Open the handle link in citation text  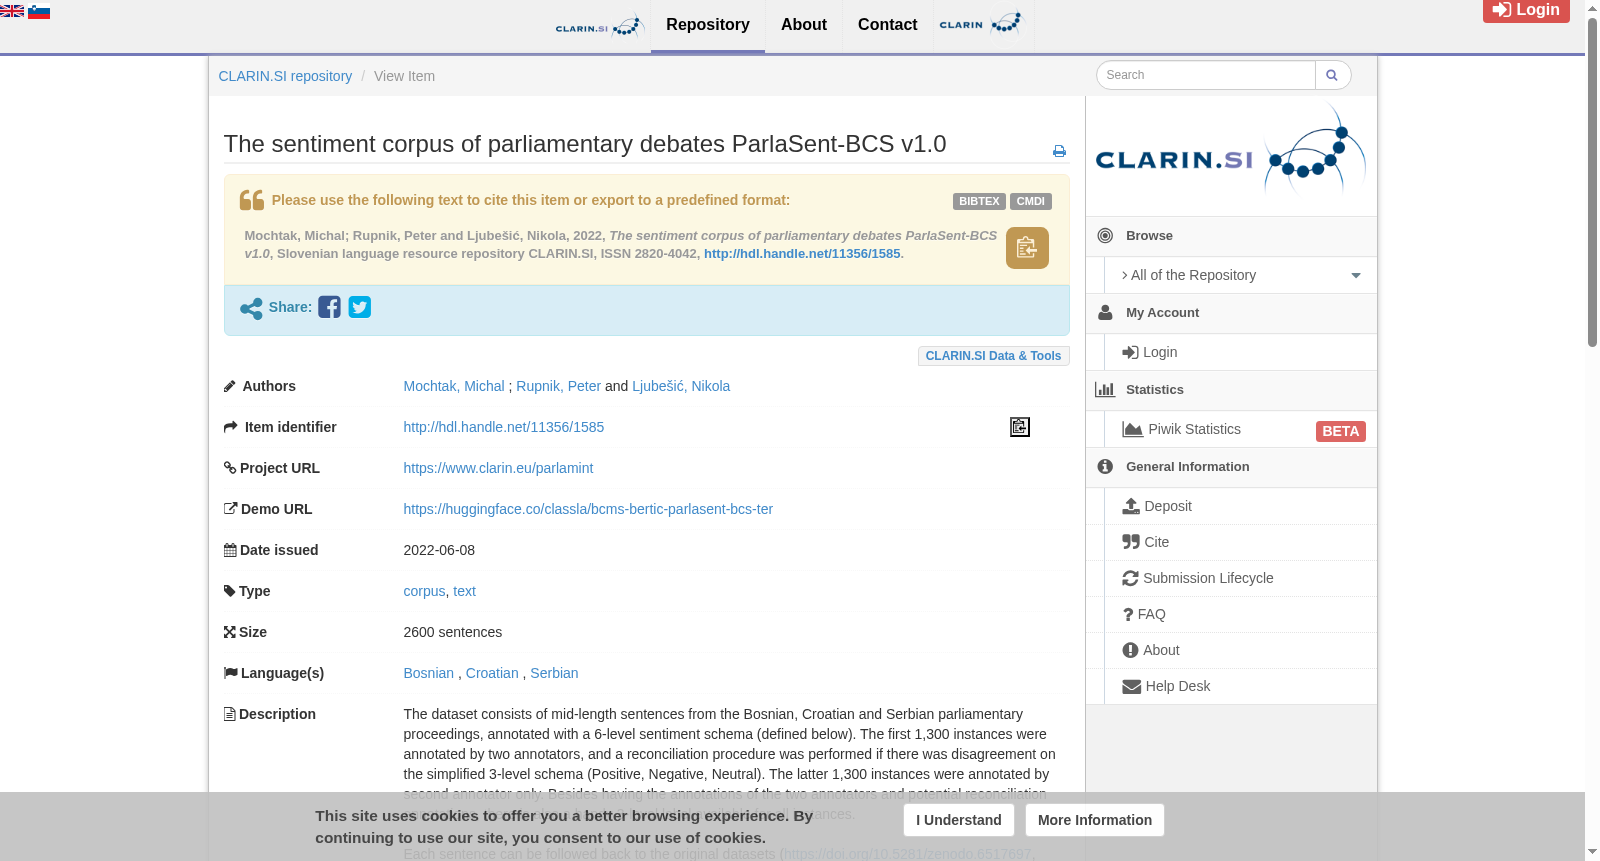pyautogui.click(x=802, y=254)
